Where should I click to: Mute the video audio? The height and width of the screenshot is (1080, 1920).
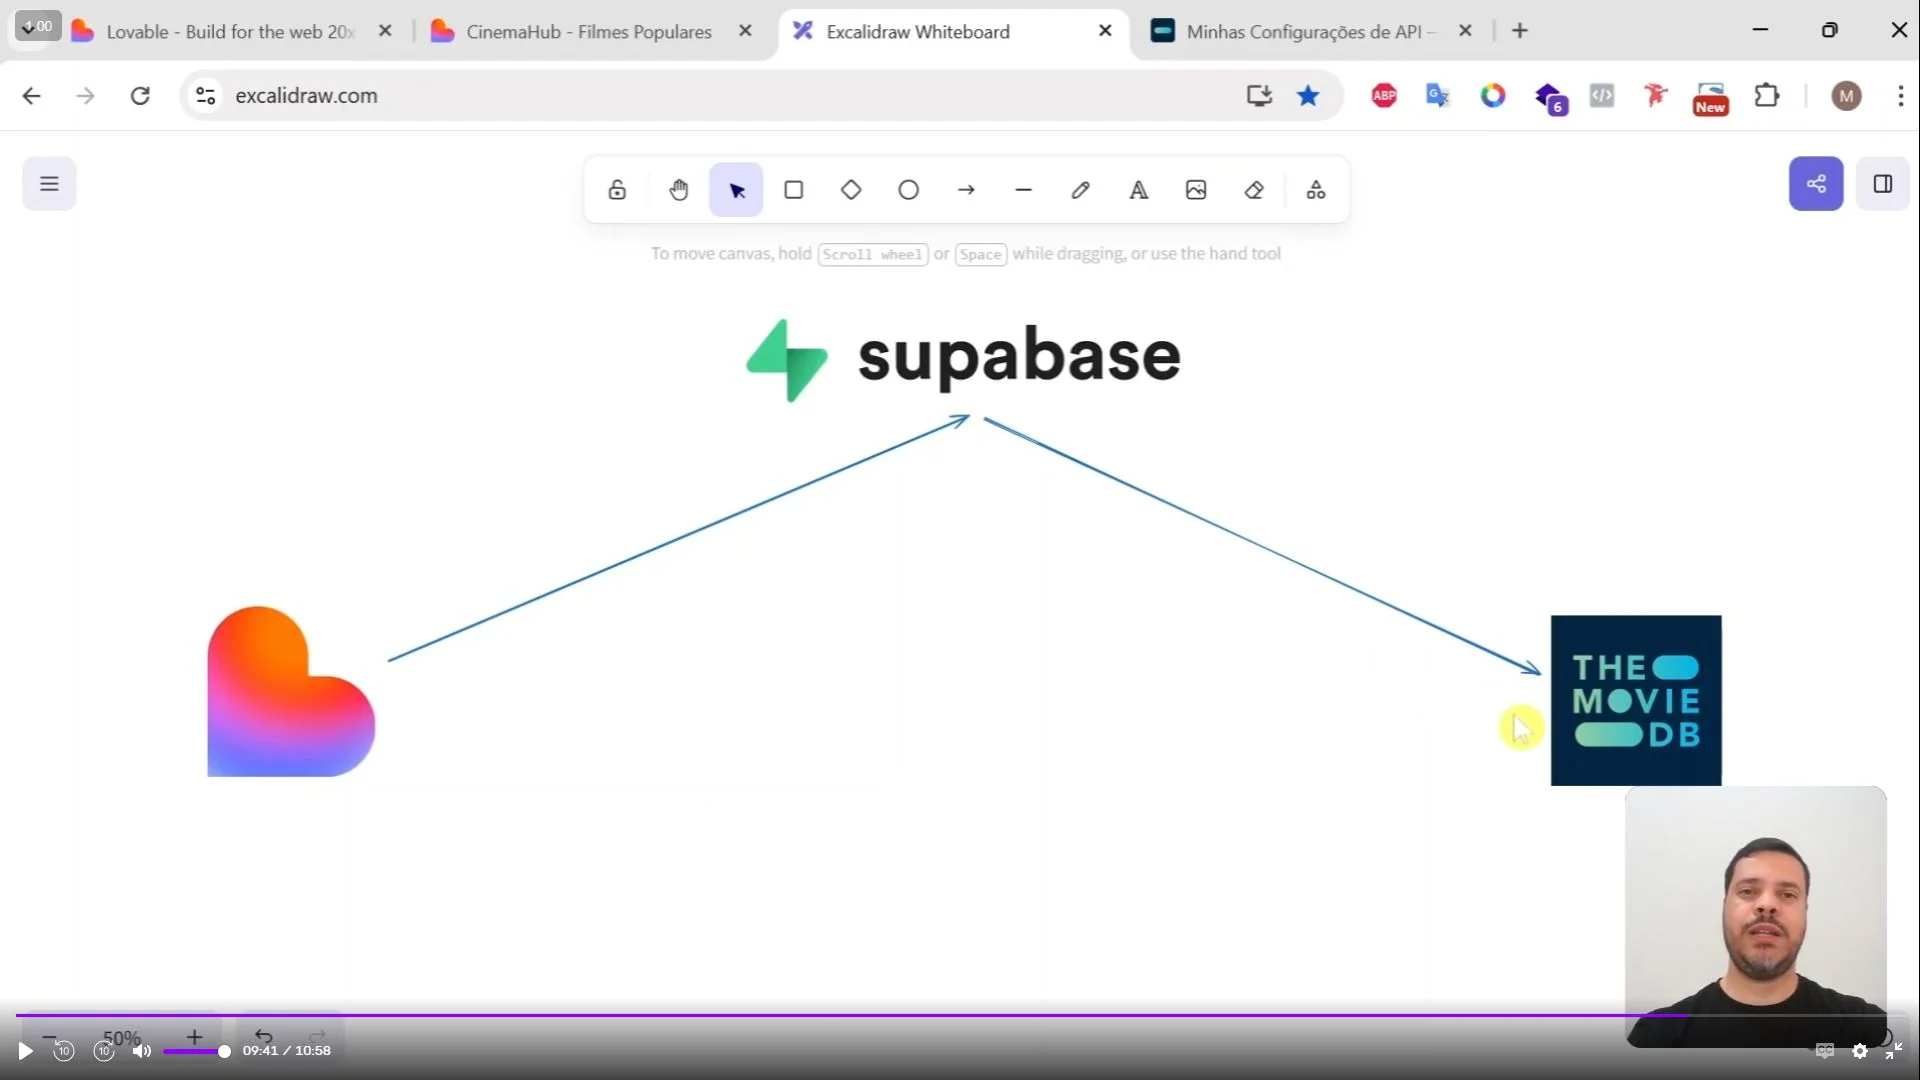click(x=142, y=1051)
